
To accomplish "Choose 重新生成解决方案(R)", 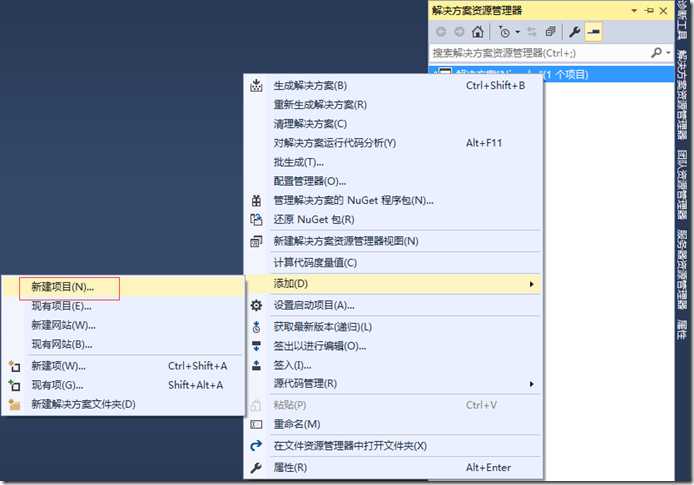I will (x=393, y=104).
